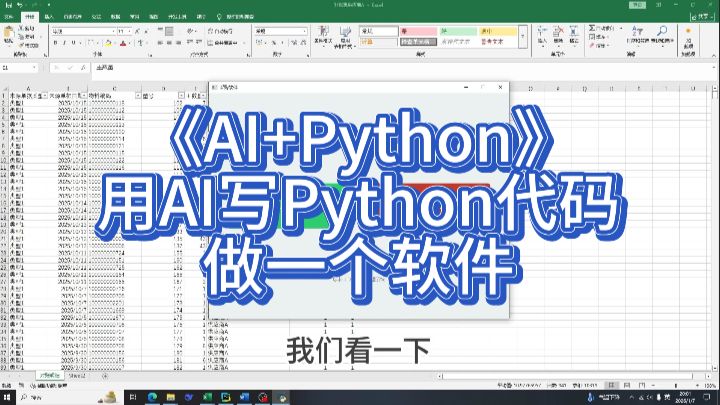Open Excel from the taskbar
Image resolution: width=720 pixels, height=405 pixels.
click(x=207, y=398)
